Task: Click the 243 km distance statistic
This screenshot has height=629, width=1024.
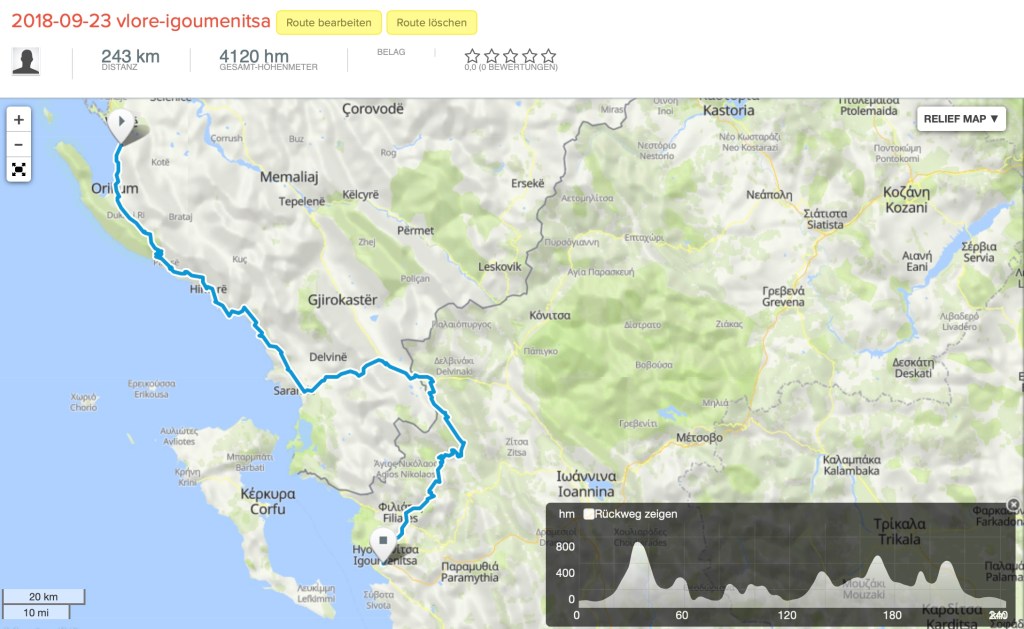Action: coord(130,58)
